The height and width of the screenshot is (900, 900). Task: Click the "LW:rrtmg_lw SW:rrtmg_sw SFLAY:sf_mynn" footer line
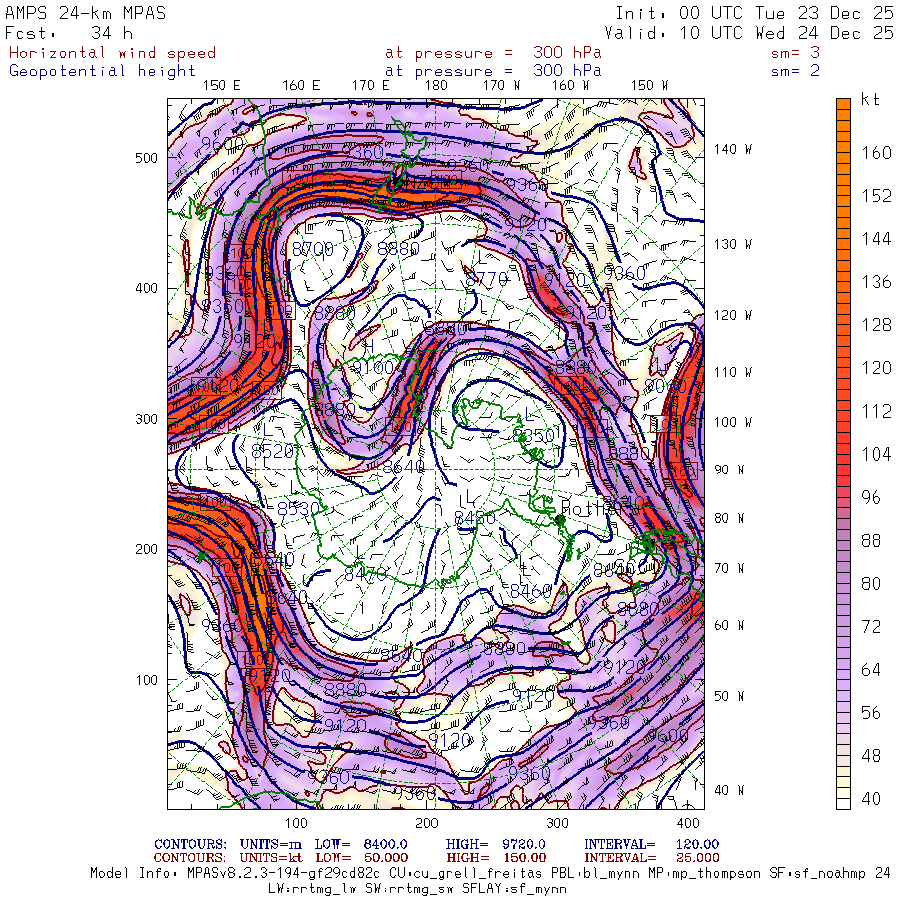point(417,889)
